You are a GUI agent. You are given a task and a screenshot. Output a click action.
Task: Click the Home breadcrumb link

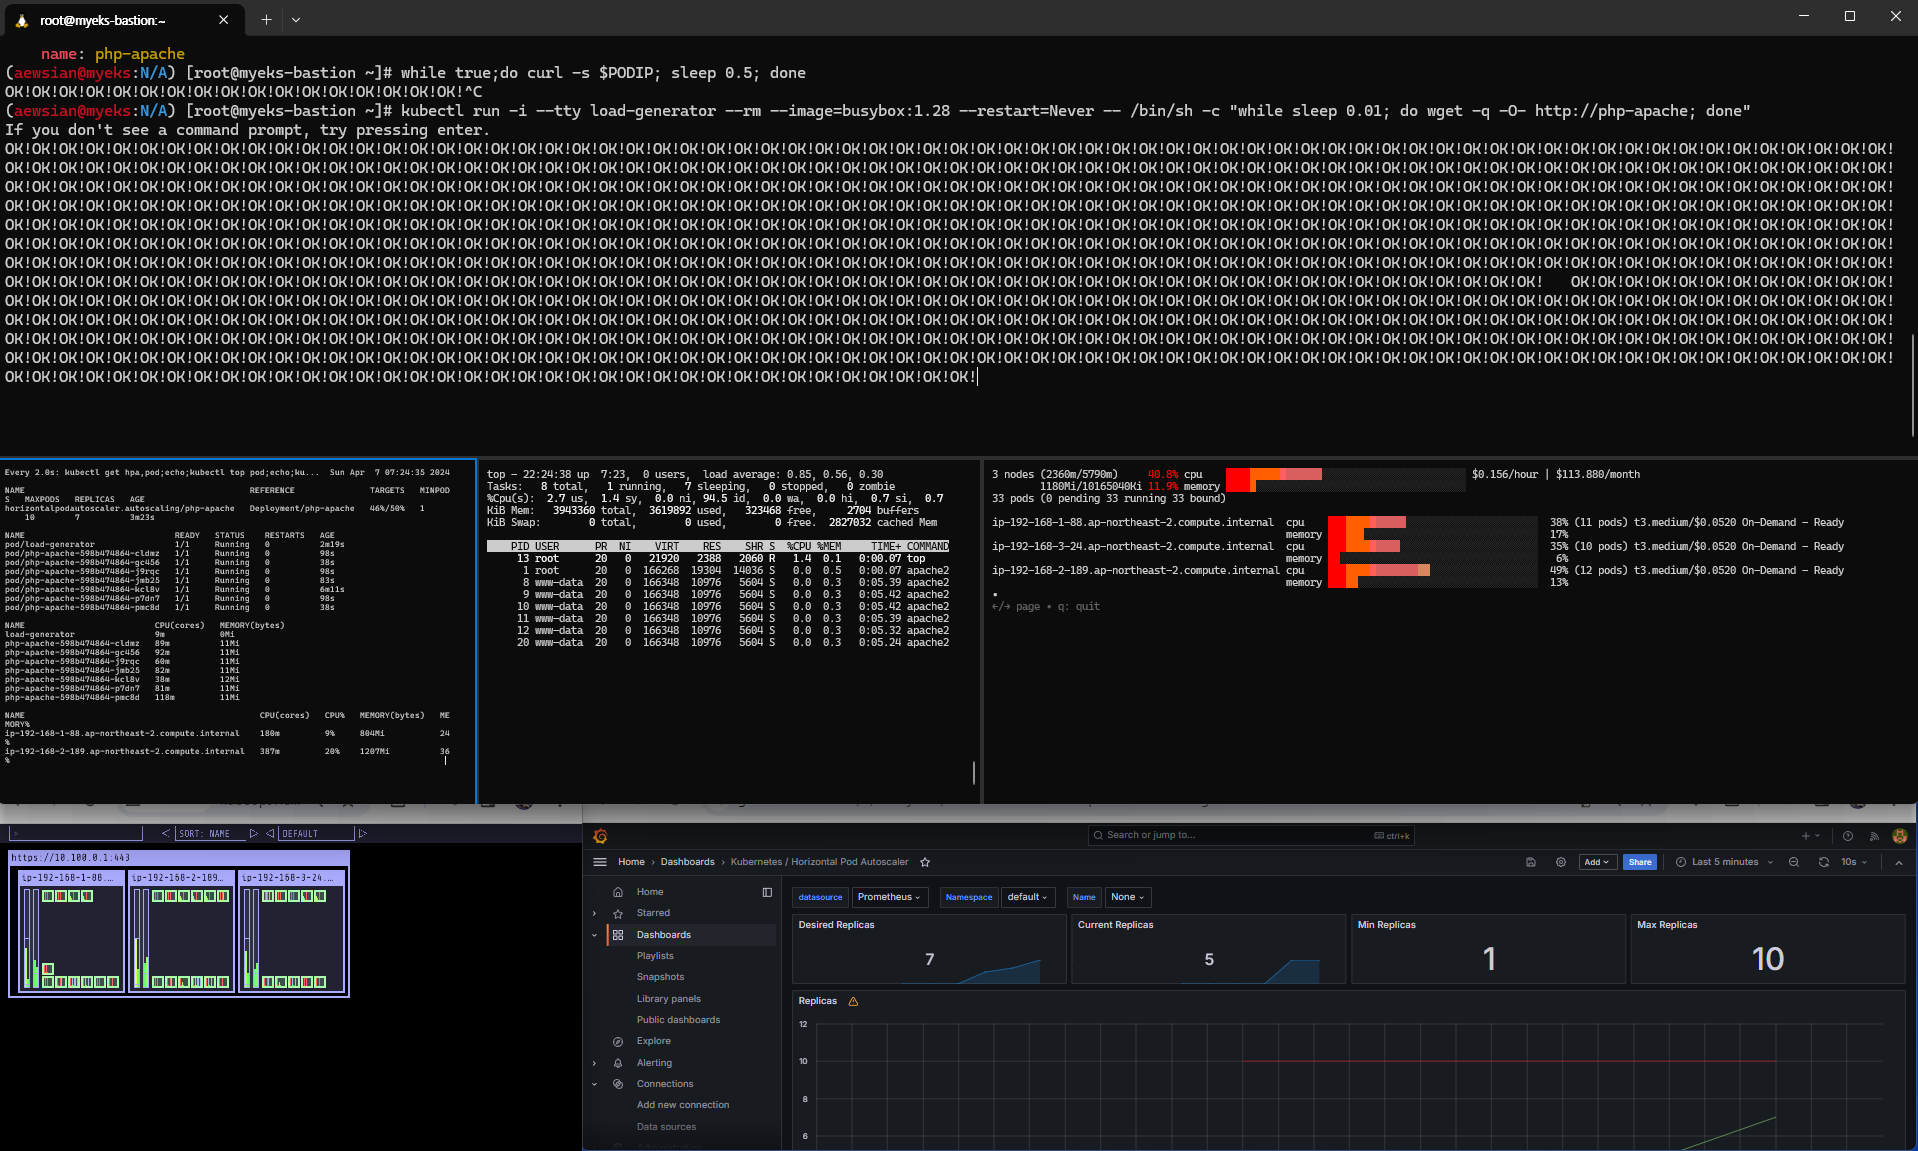[x=631, y=862]
